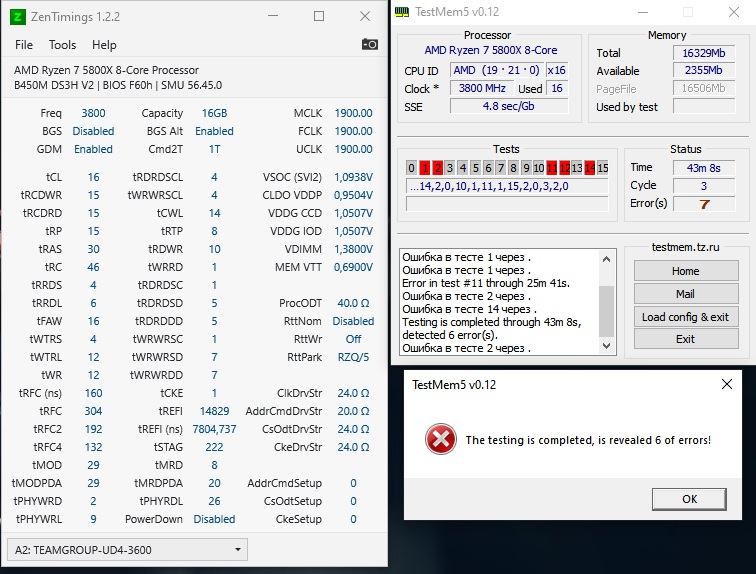756x574 pixels.
Task: Click AMD Ryzen 7 5800X 8-Core text in TestMem5
Action: (490, 50)
